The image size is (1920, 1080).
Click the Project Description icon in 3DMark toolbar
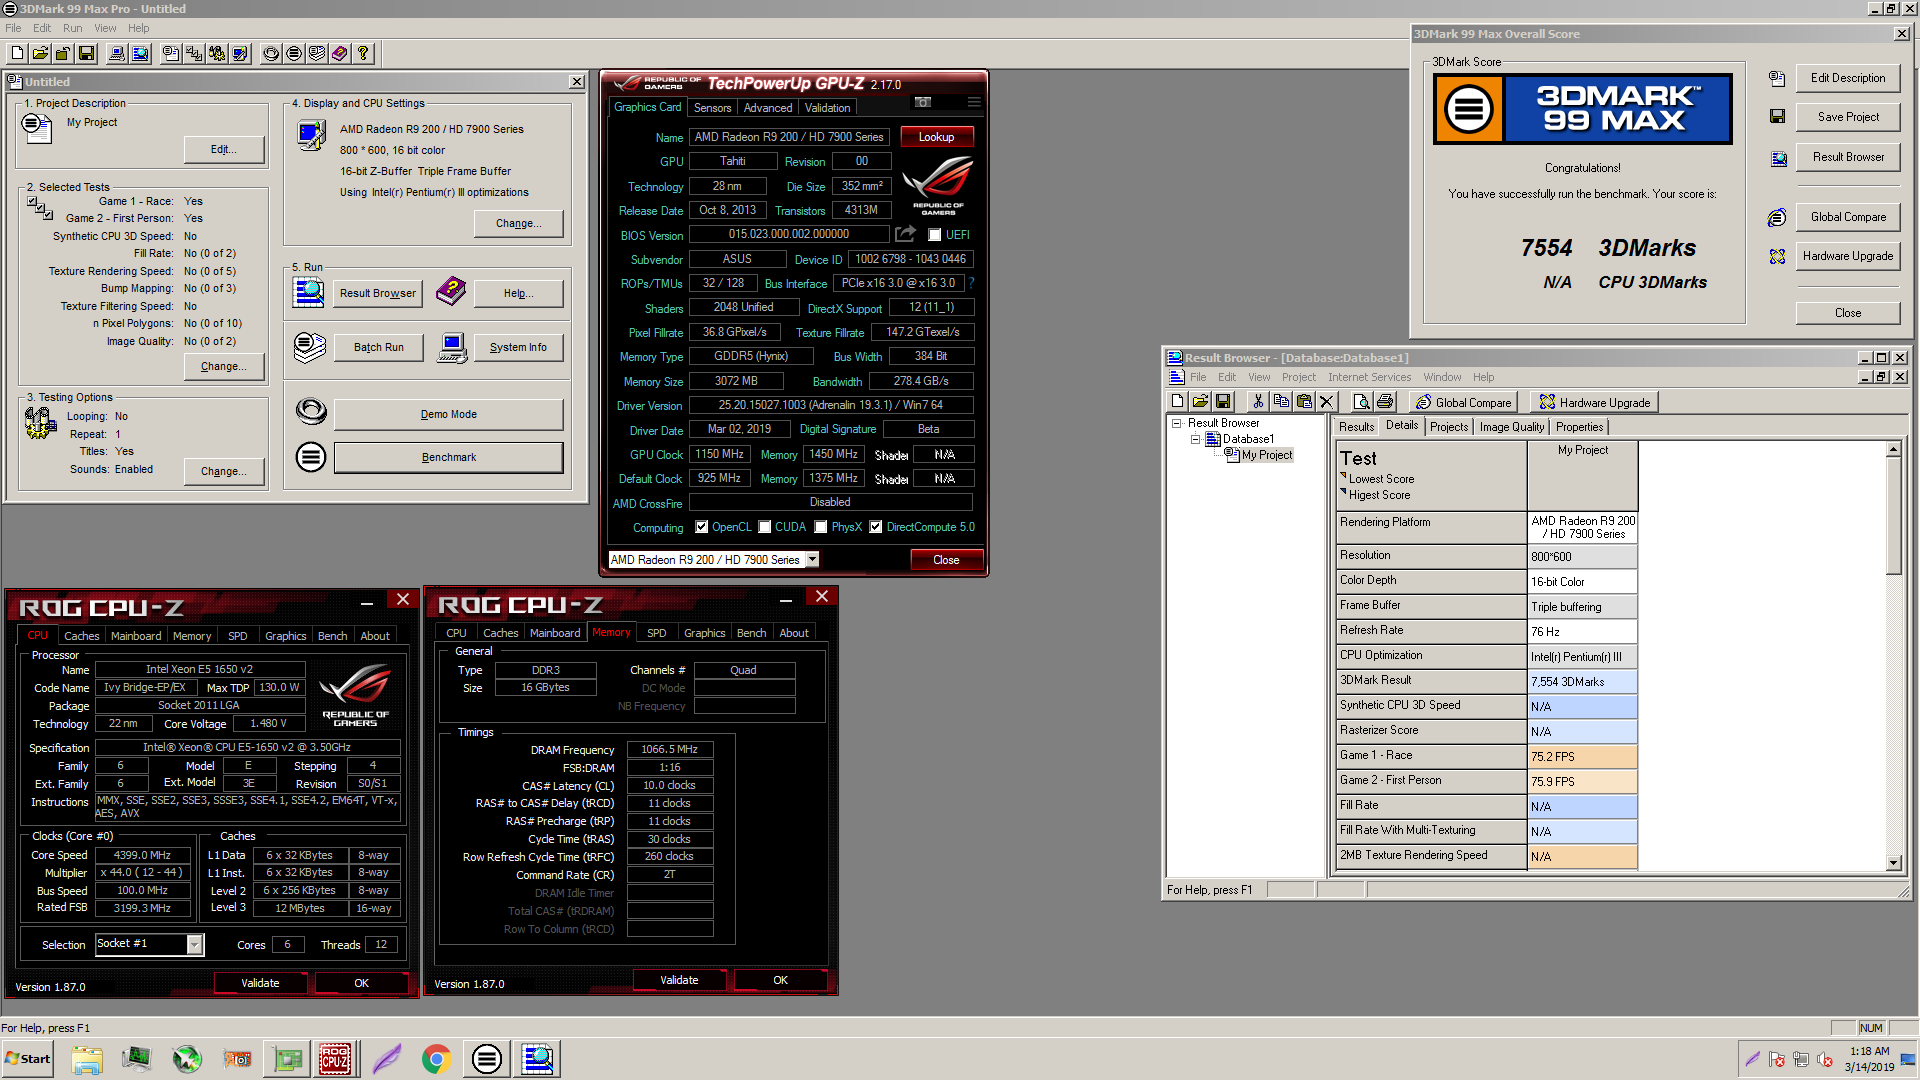(x=171, y=54)
